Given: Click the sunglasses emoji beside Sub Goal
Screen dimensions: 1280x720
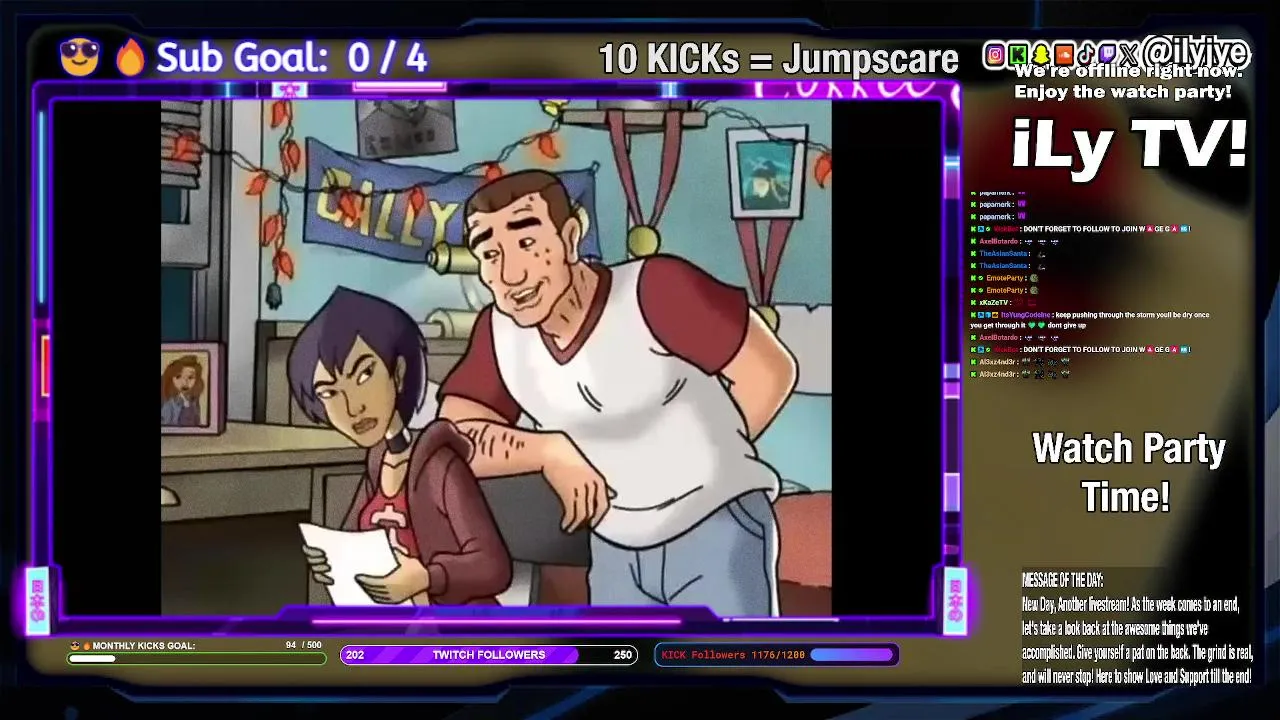Looking at the screenshot, I should 79,57.
